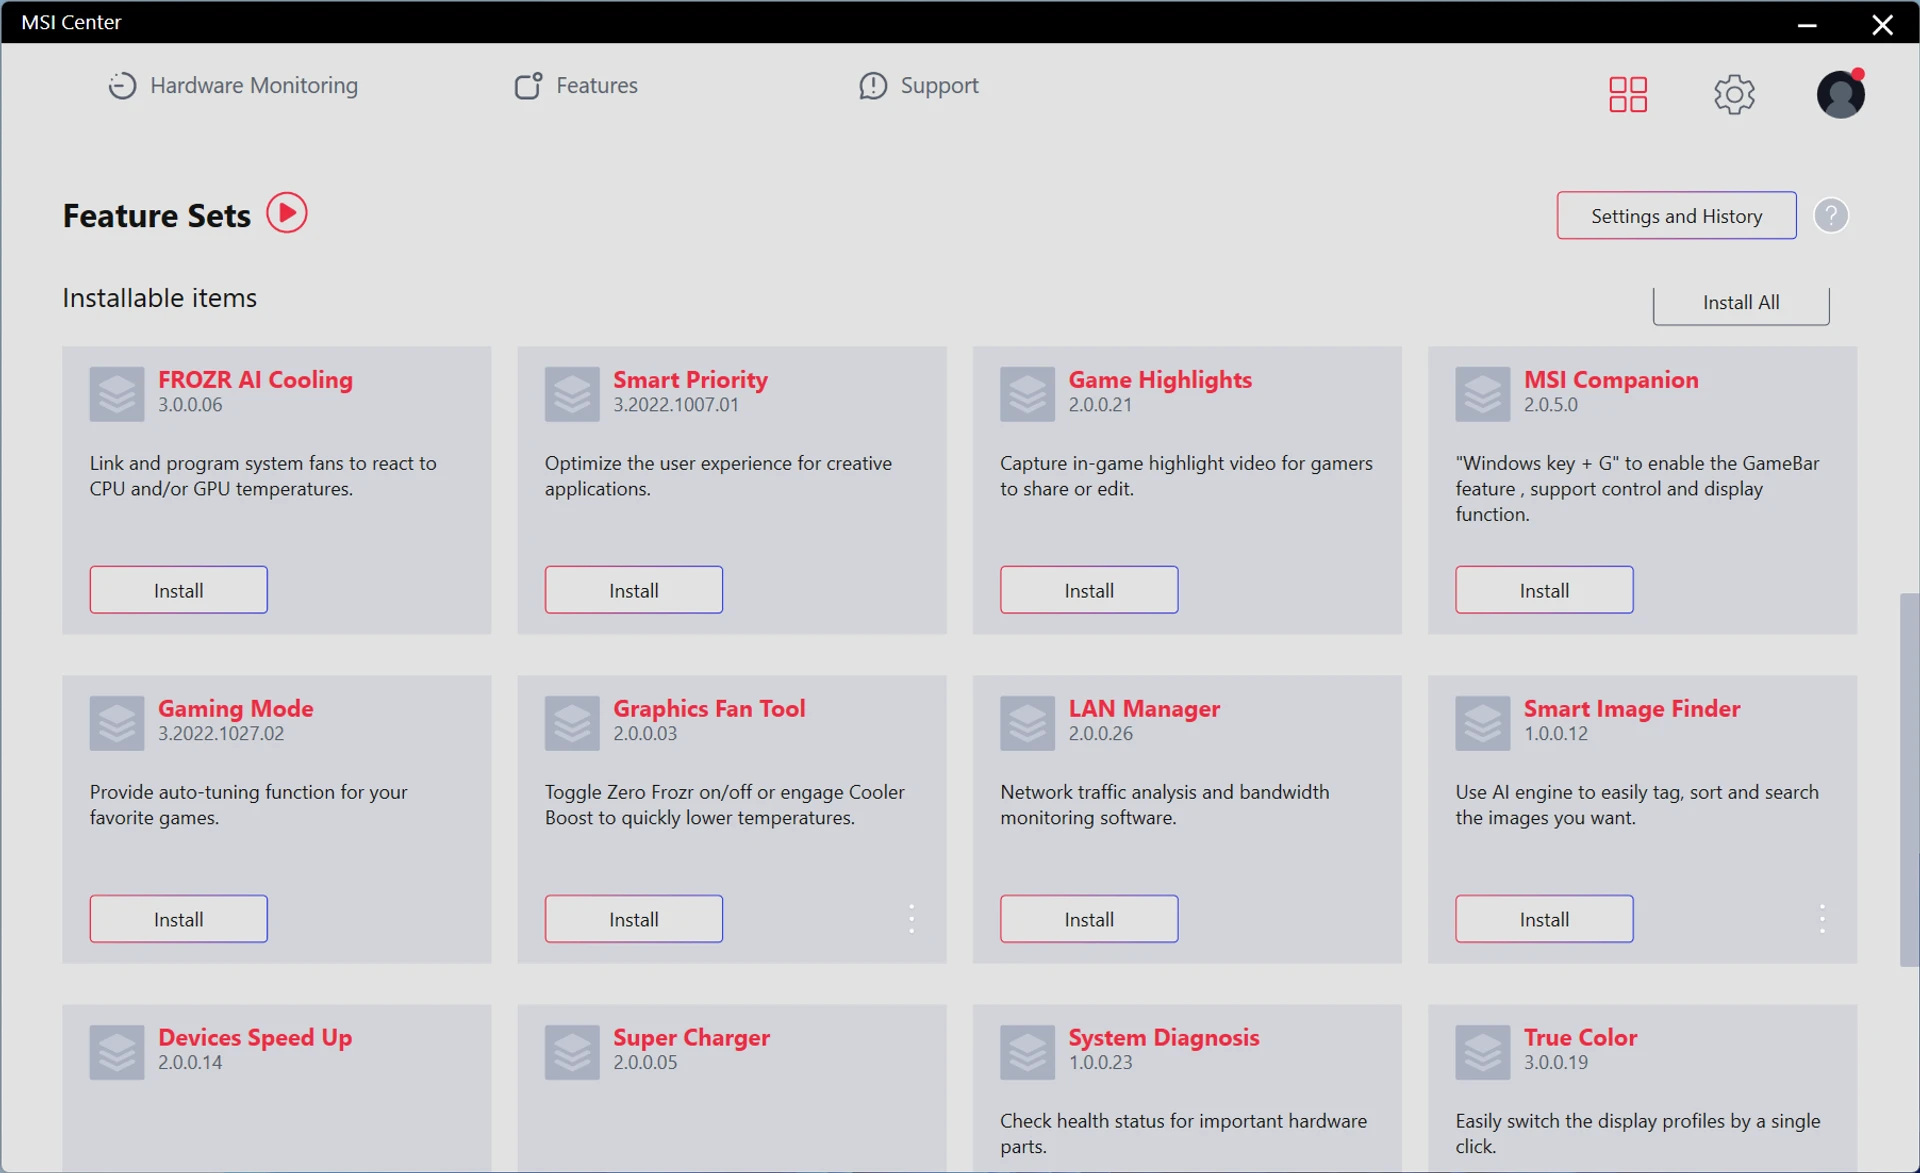Click the vertical scrollbar thumb
1920x1173 pixels.
1909,780
